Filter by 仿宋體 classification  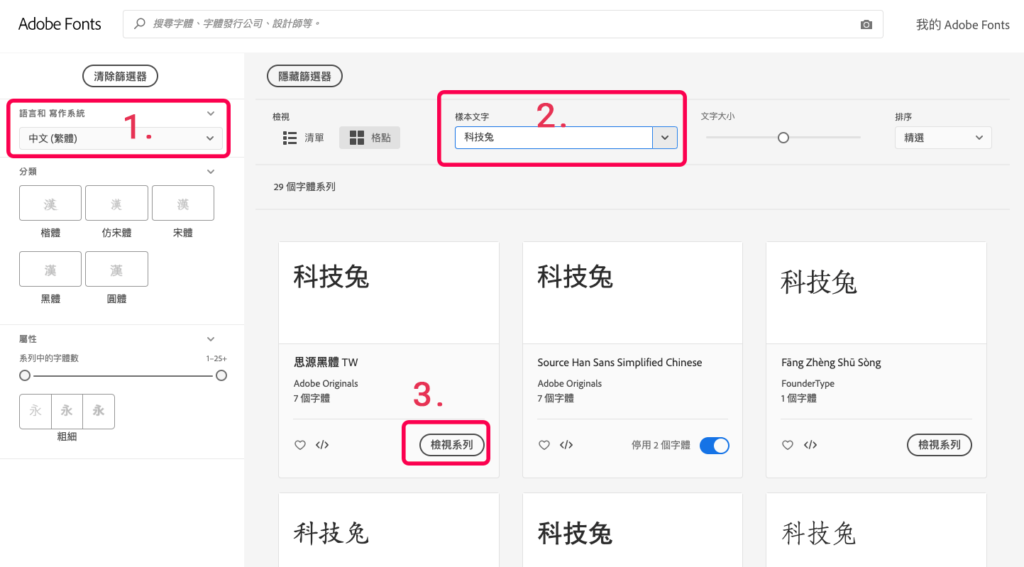point(116,203)
